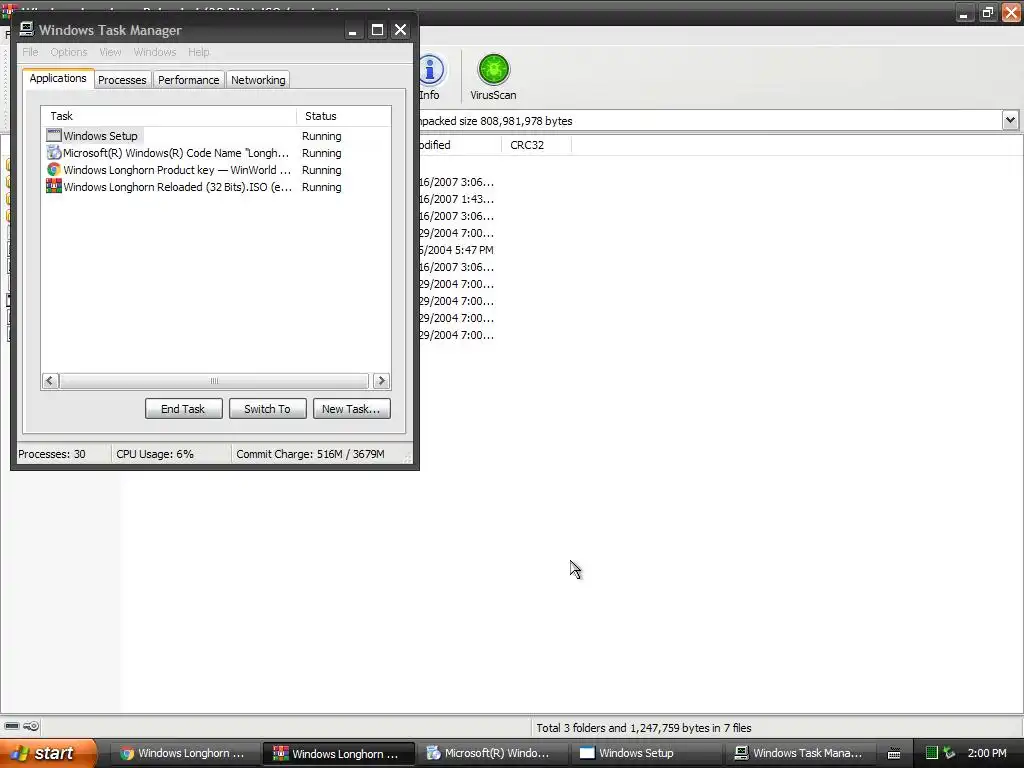Sort tasks by the Task column header
The height and width of the screenshot is (768, 1024).
pyautogui.click(x=168, y=116)
